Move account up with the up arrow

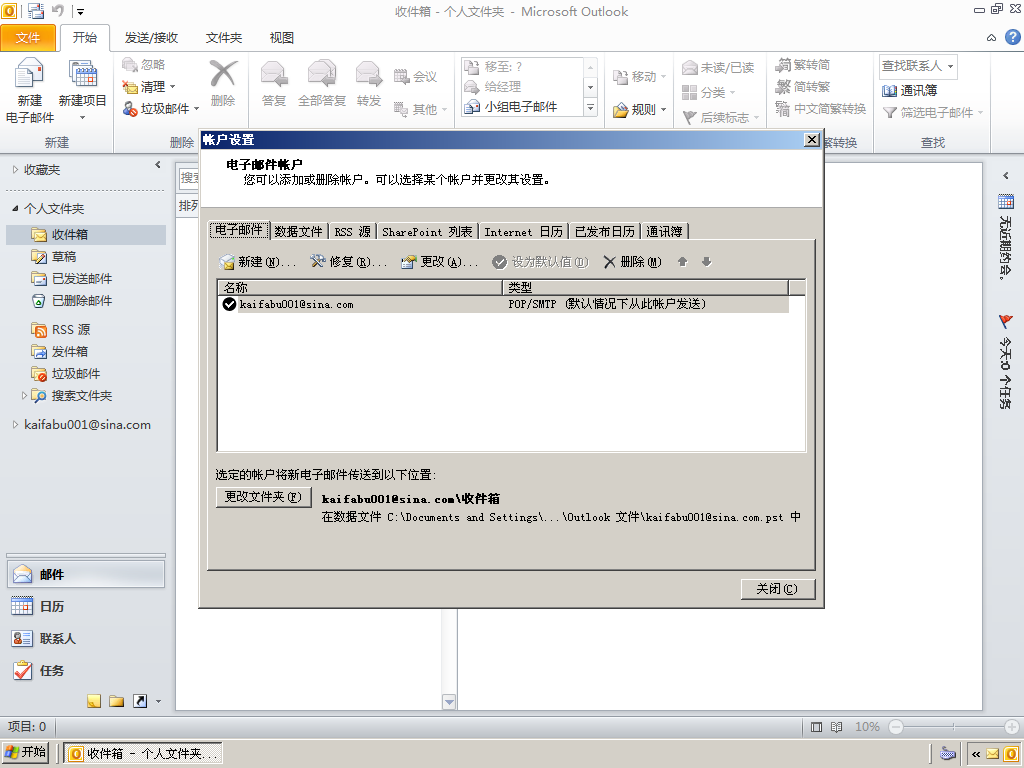pos(682,262)
